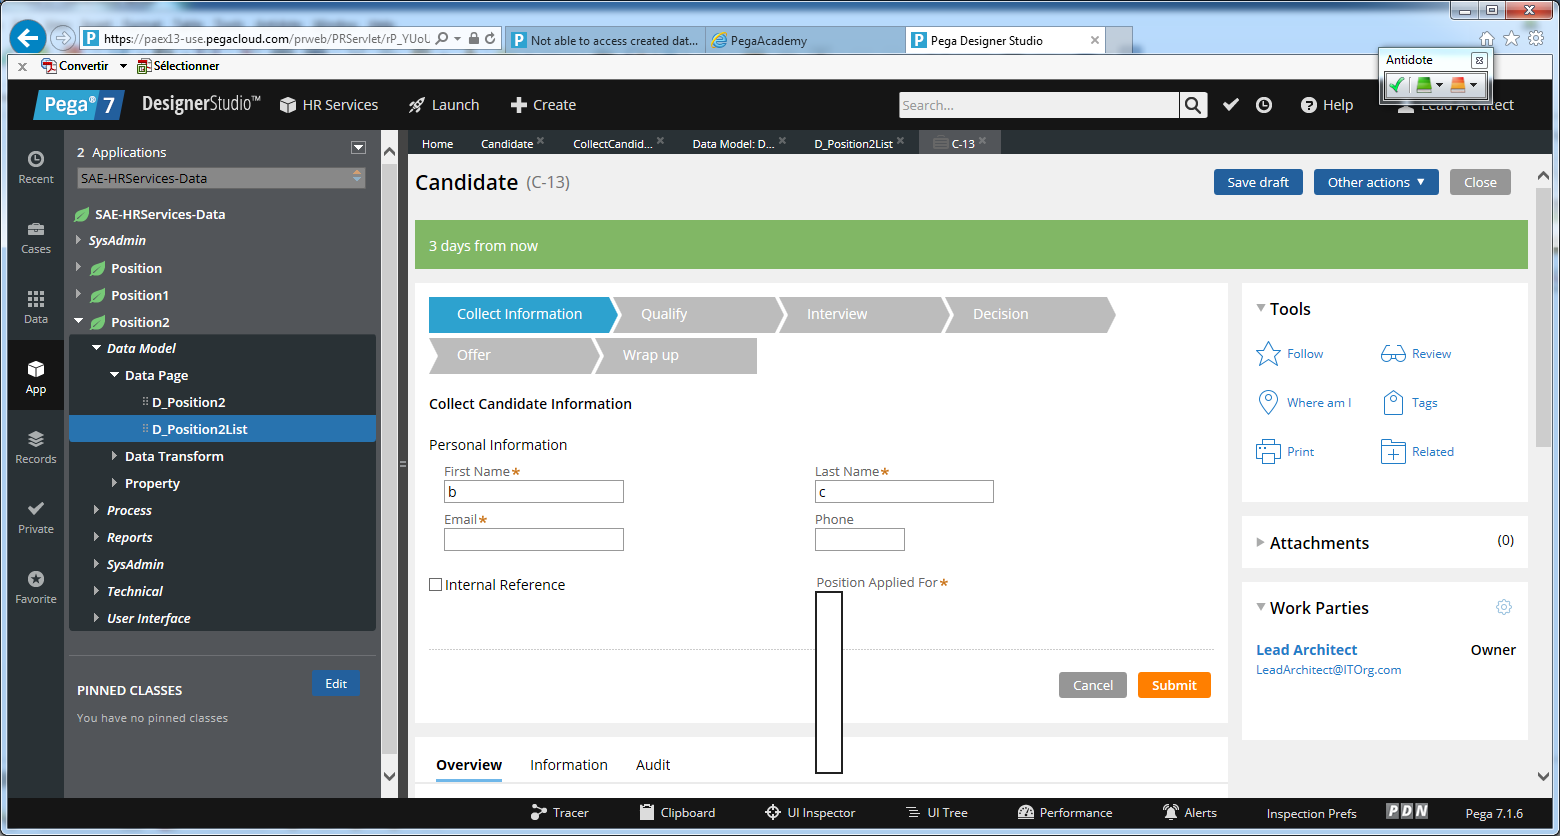Viewport: 1560px width, 836px height.
Task: Open Work Parties settings gear
Action: click(1503, 607)
